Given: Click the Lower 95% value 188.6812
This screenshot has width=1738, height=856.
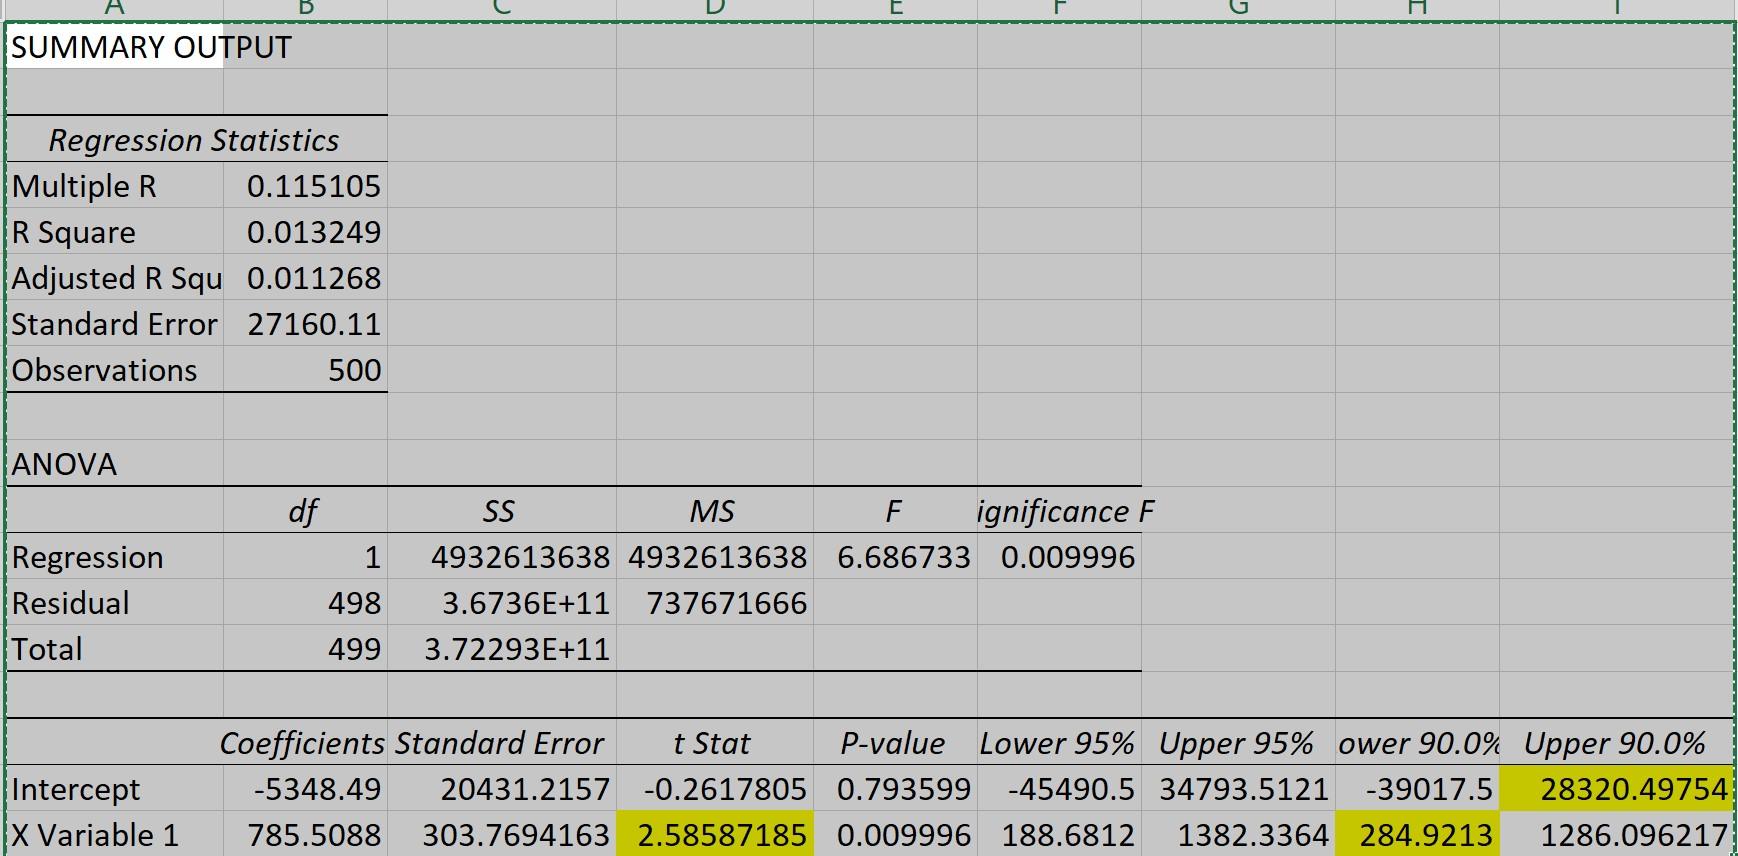Looking at the screenshot, I should click(x=1060, y=833).
